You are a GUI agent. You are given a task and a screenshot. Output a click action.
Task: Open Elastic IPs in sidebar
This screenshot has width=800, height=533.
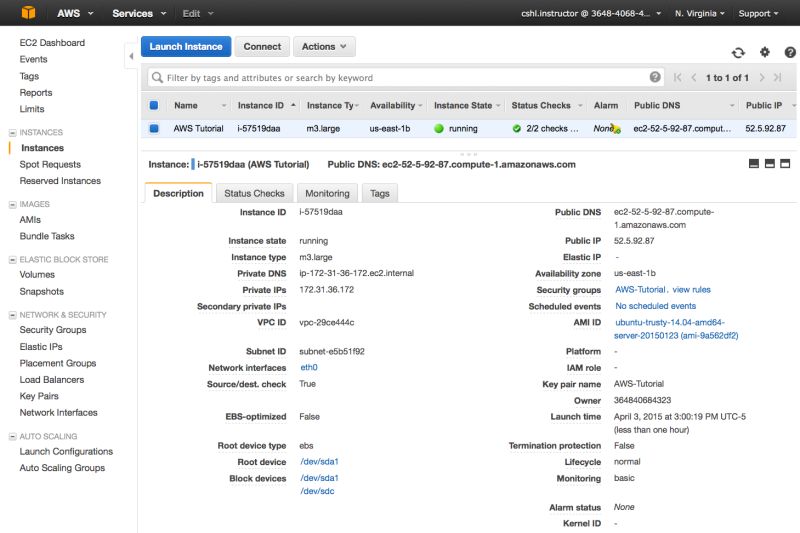(x=41, y=347)
